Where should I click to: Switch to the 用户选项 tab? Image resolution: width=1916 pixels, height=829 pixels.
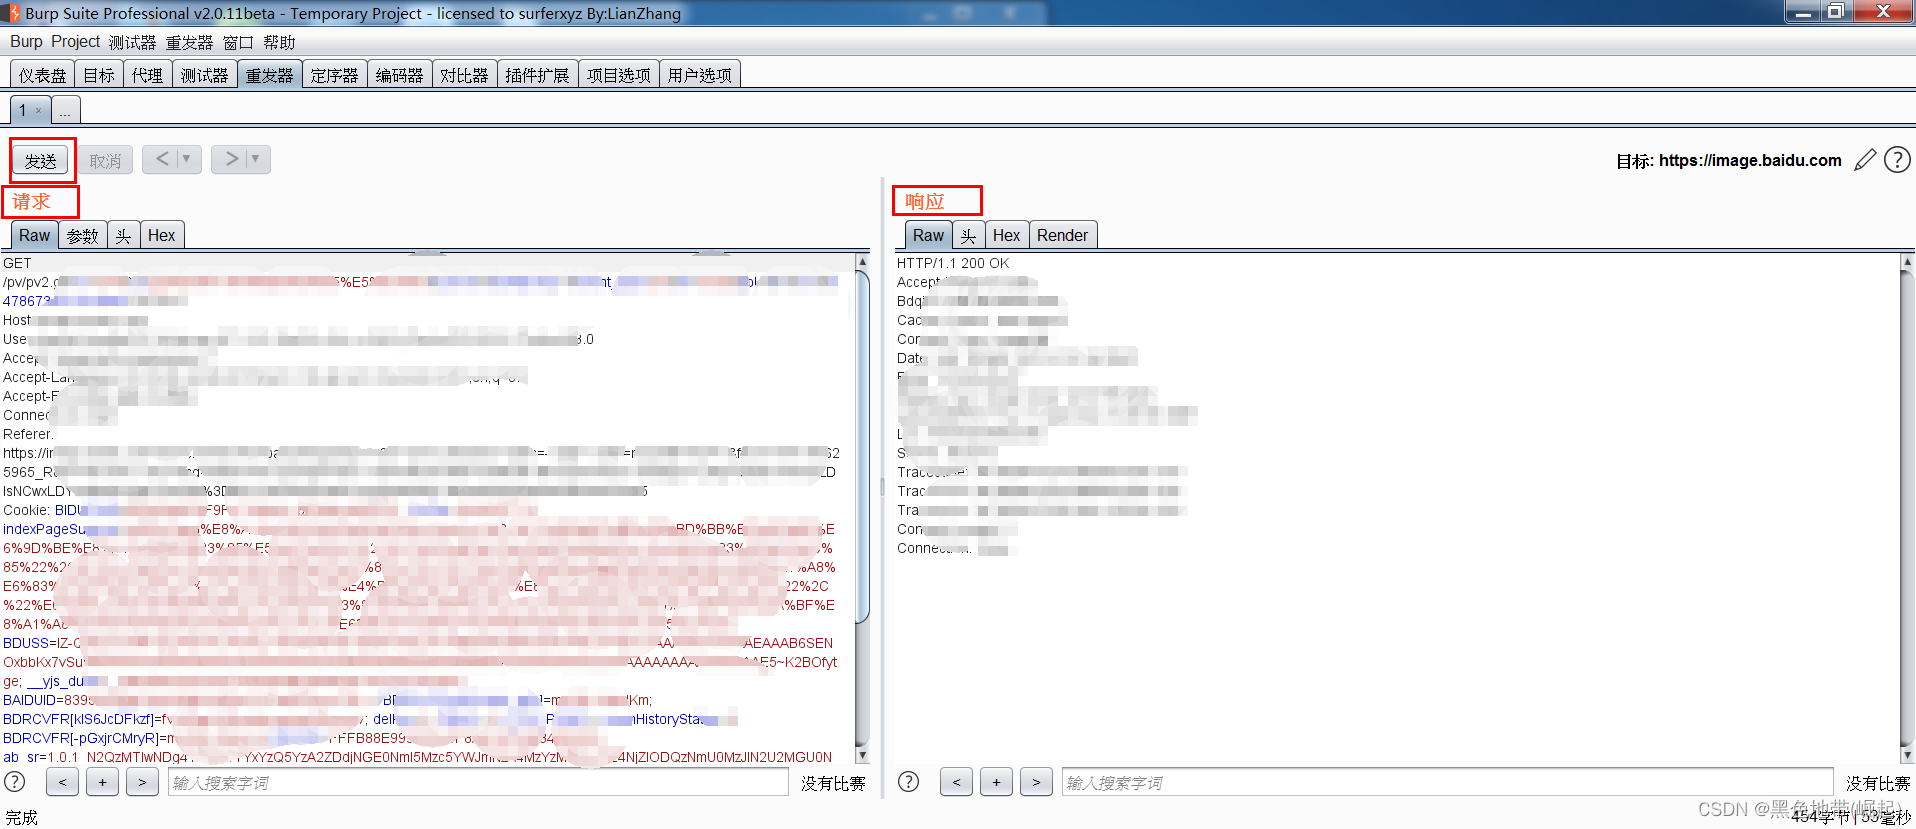pos(699,75)
